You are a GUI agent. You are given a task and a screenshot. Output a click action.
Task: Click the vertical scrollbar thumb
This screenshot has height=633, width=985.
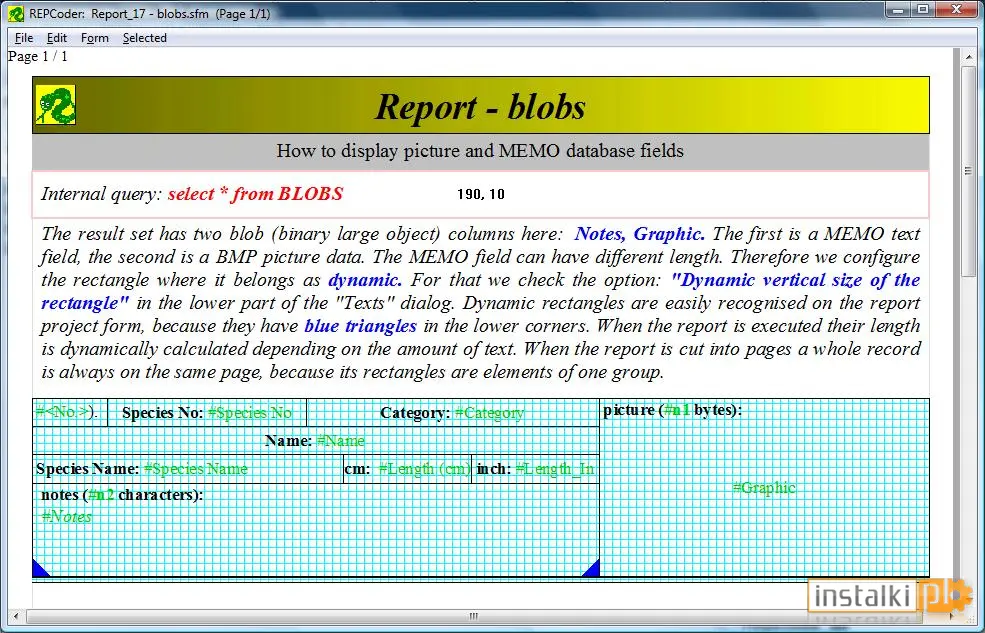968,171
